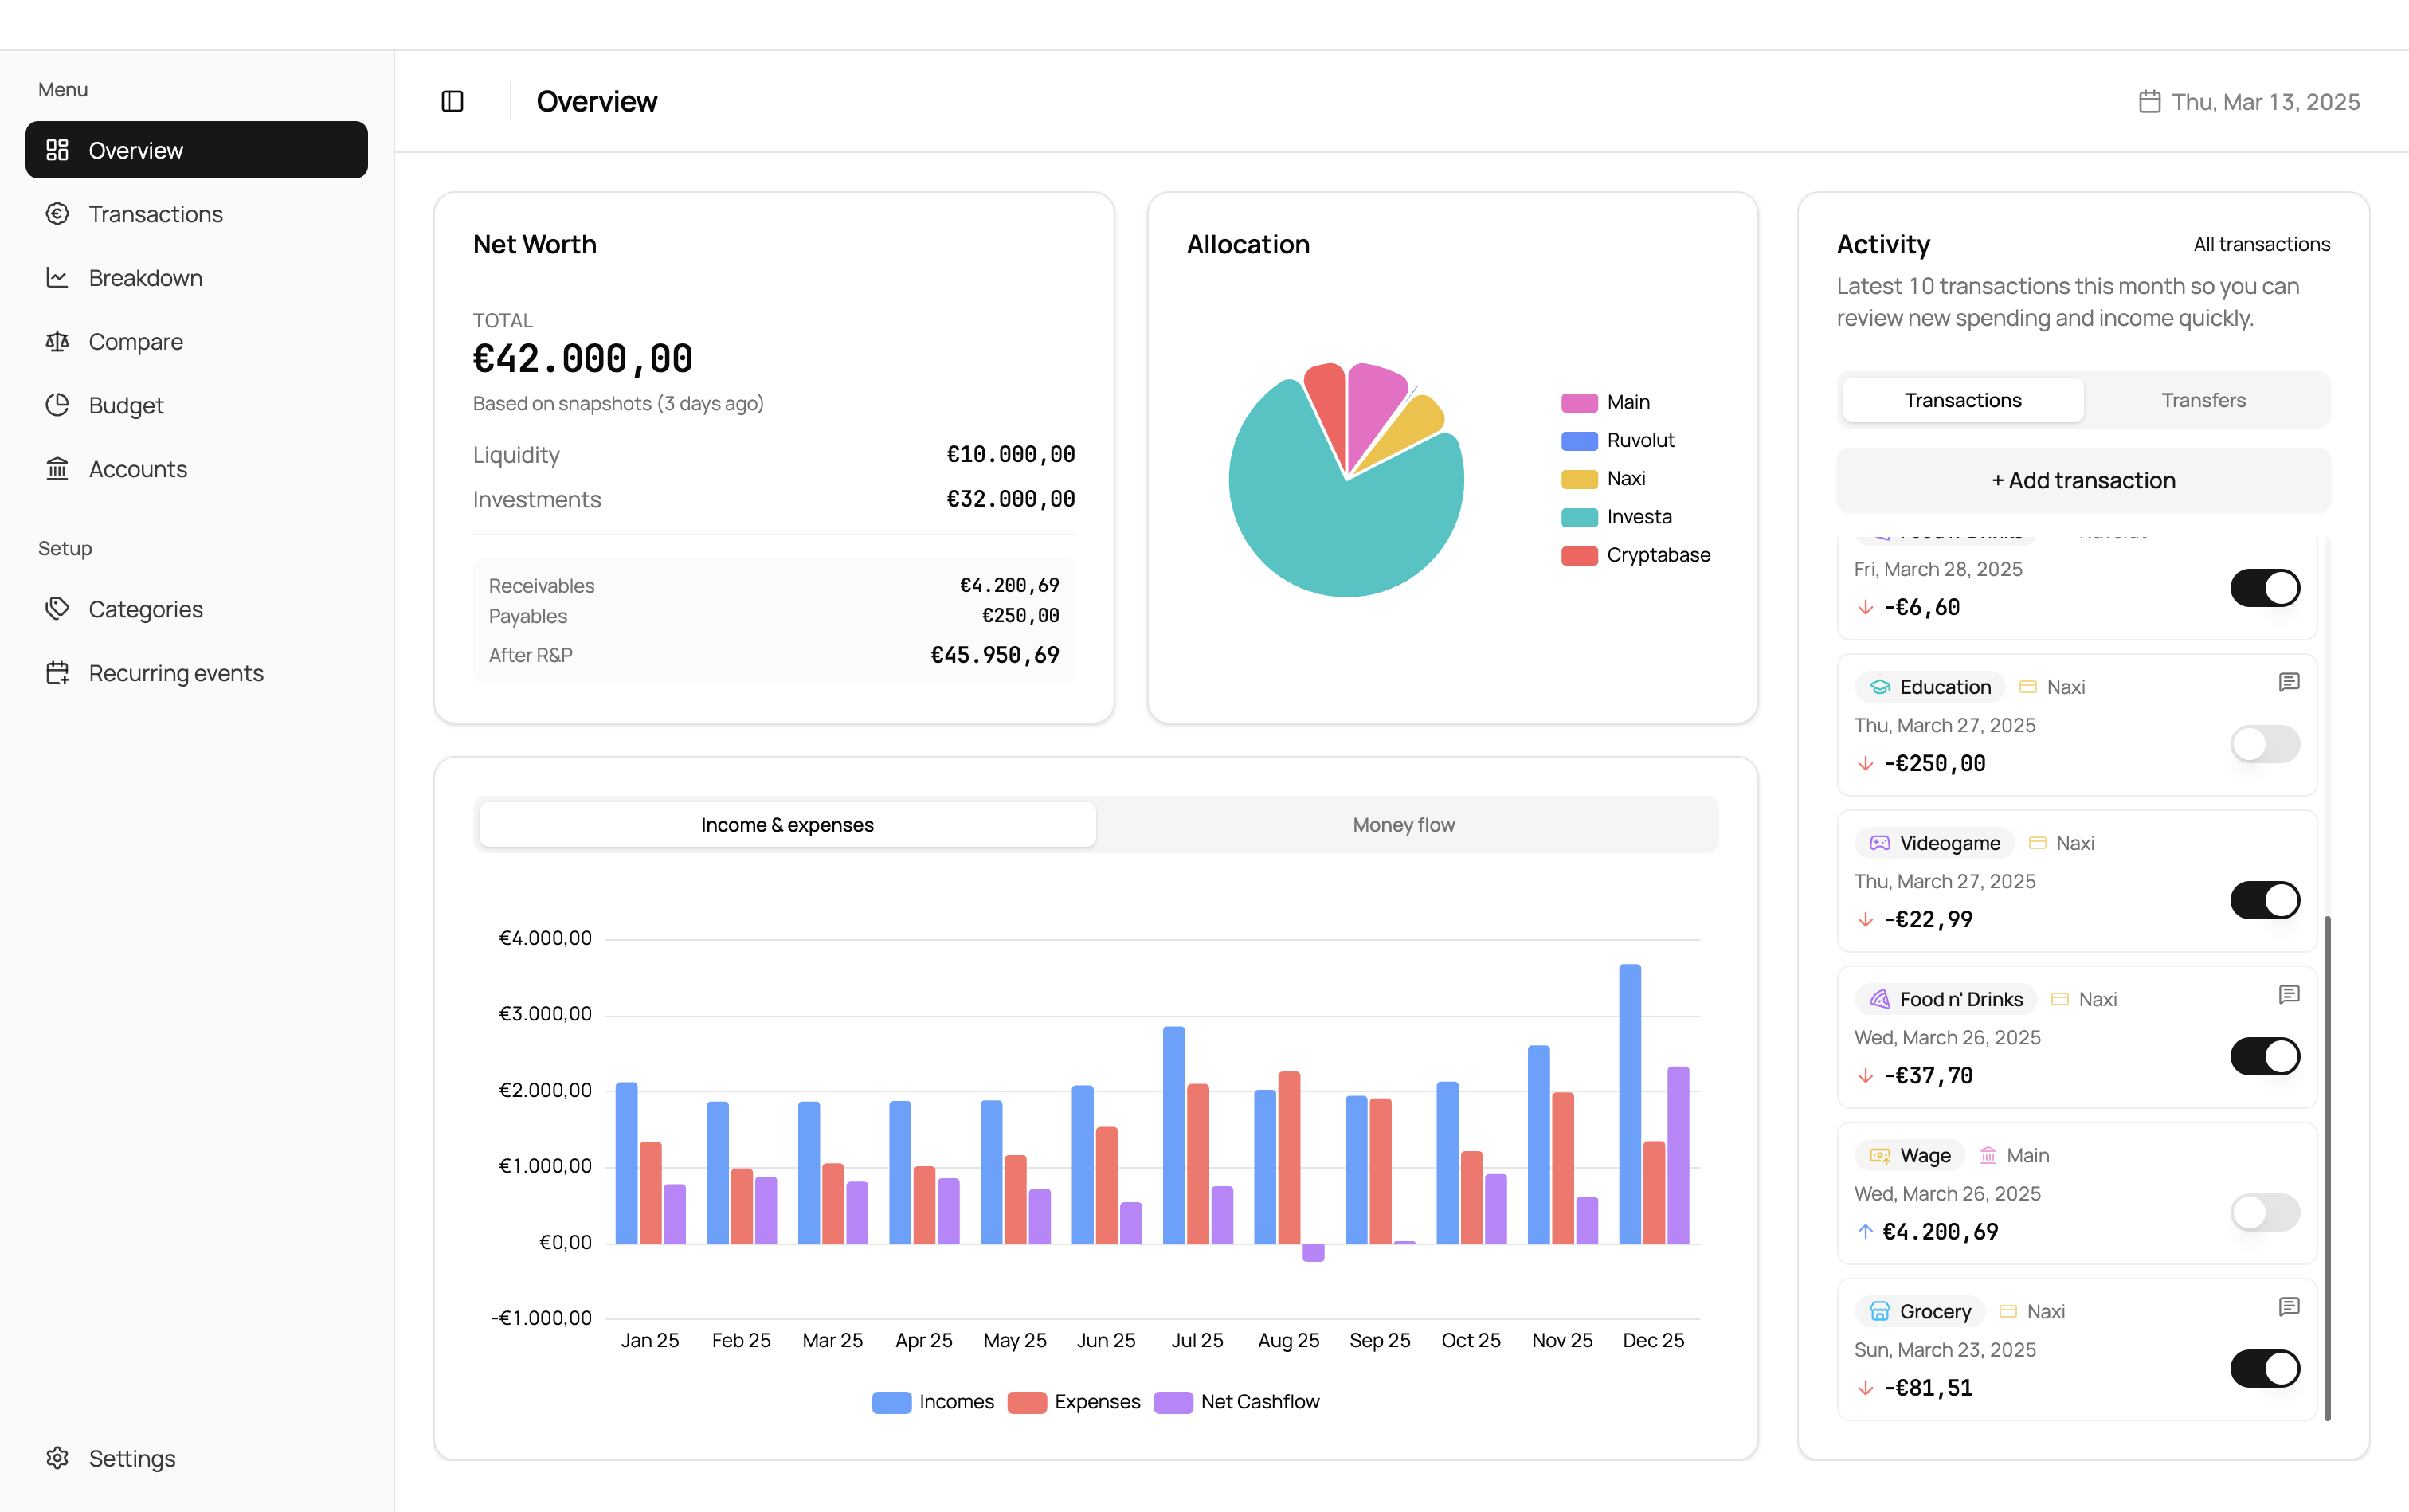Click the Wage banknote icon

[1879, 1155]
